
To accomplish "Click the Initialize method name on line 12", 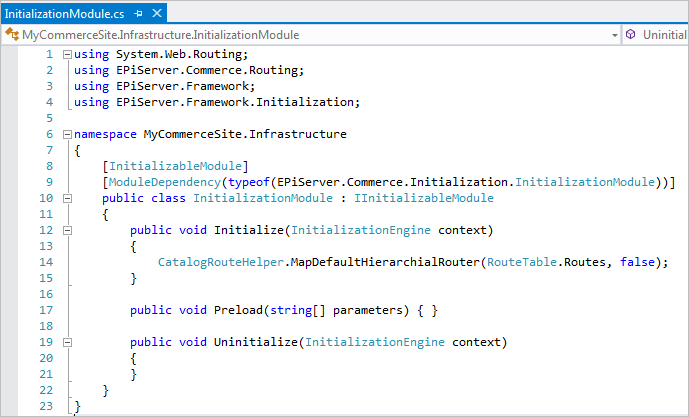I will [249, 230].
